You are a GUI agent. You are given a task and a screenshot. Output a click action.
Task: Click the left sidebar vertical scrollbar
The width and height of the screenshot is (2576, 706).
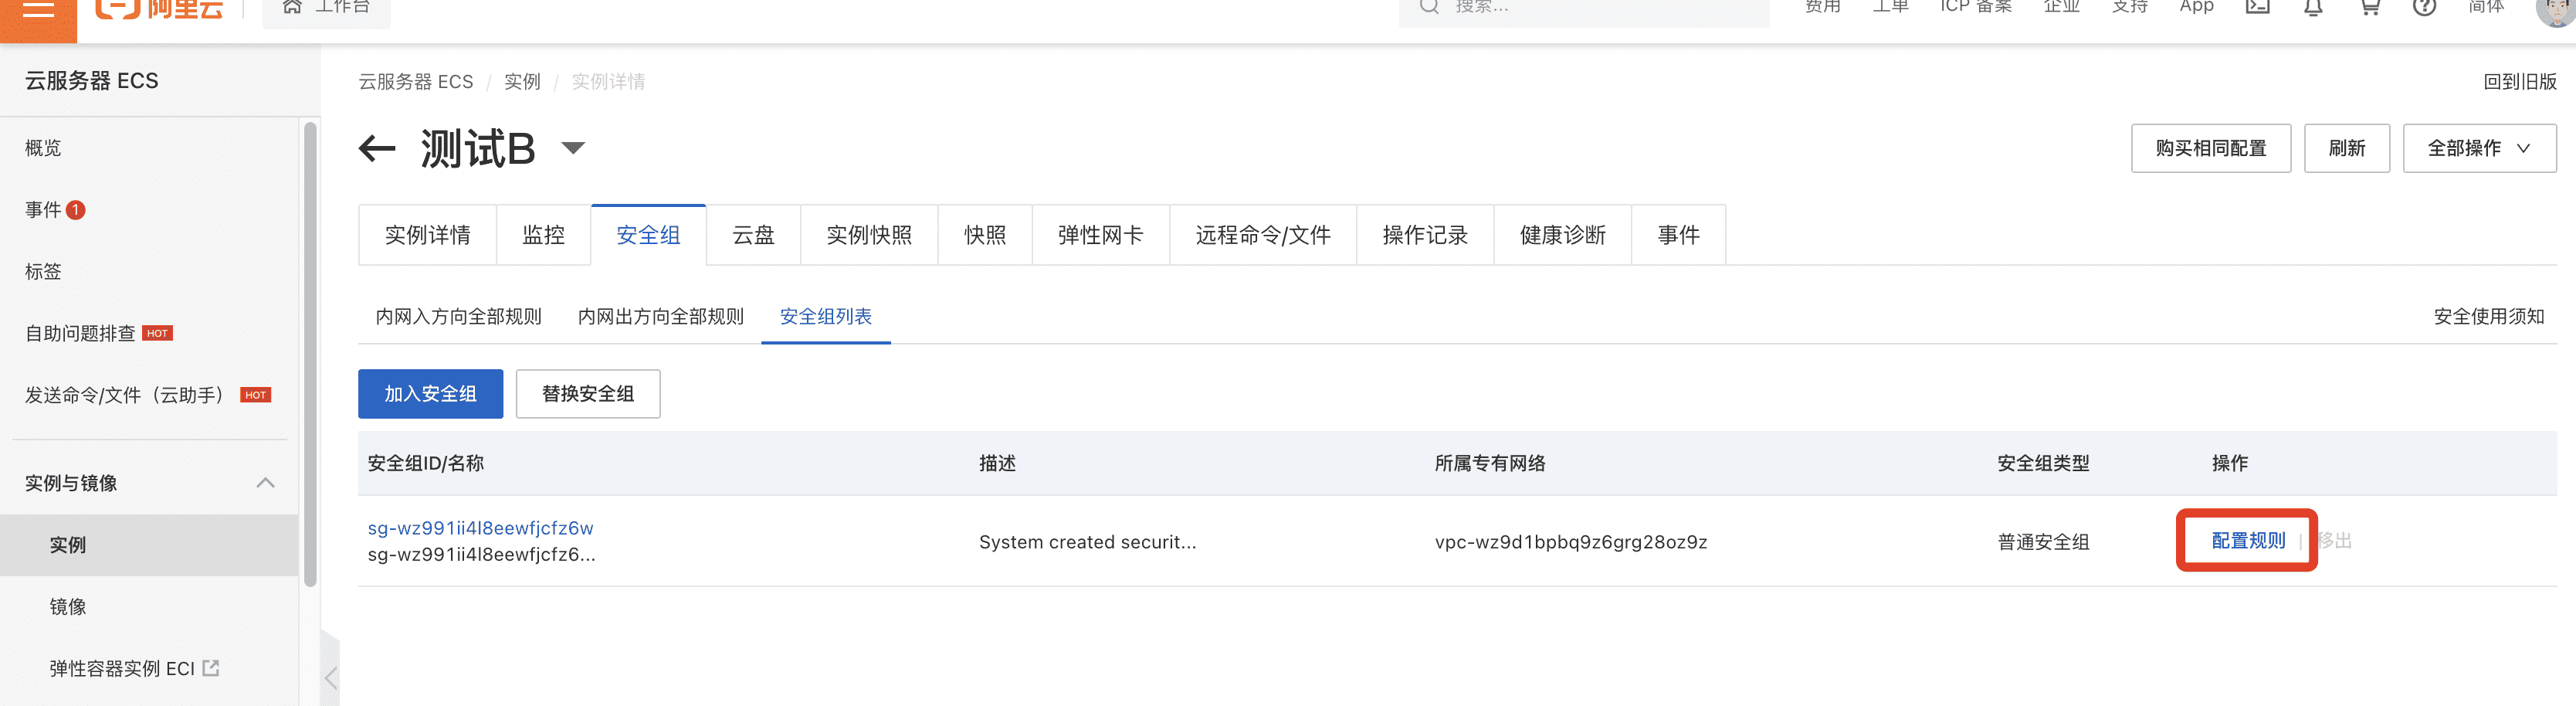tap(310, 350)
